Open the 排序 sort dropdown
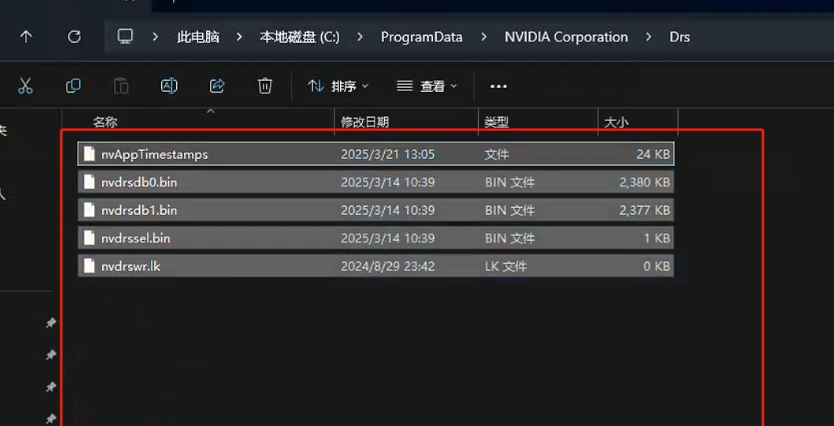Screen dimensions: 834x426 click(338, 86)
